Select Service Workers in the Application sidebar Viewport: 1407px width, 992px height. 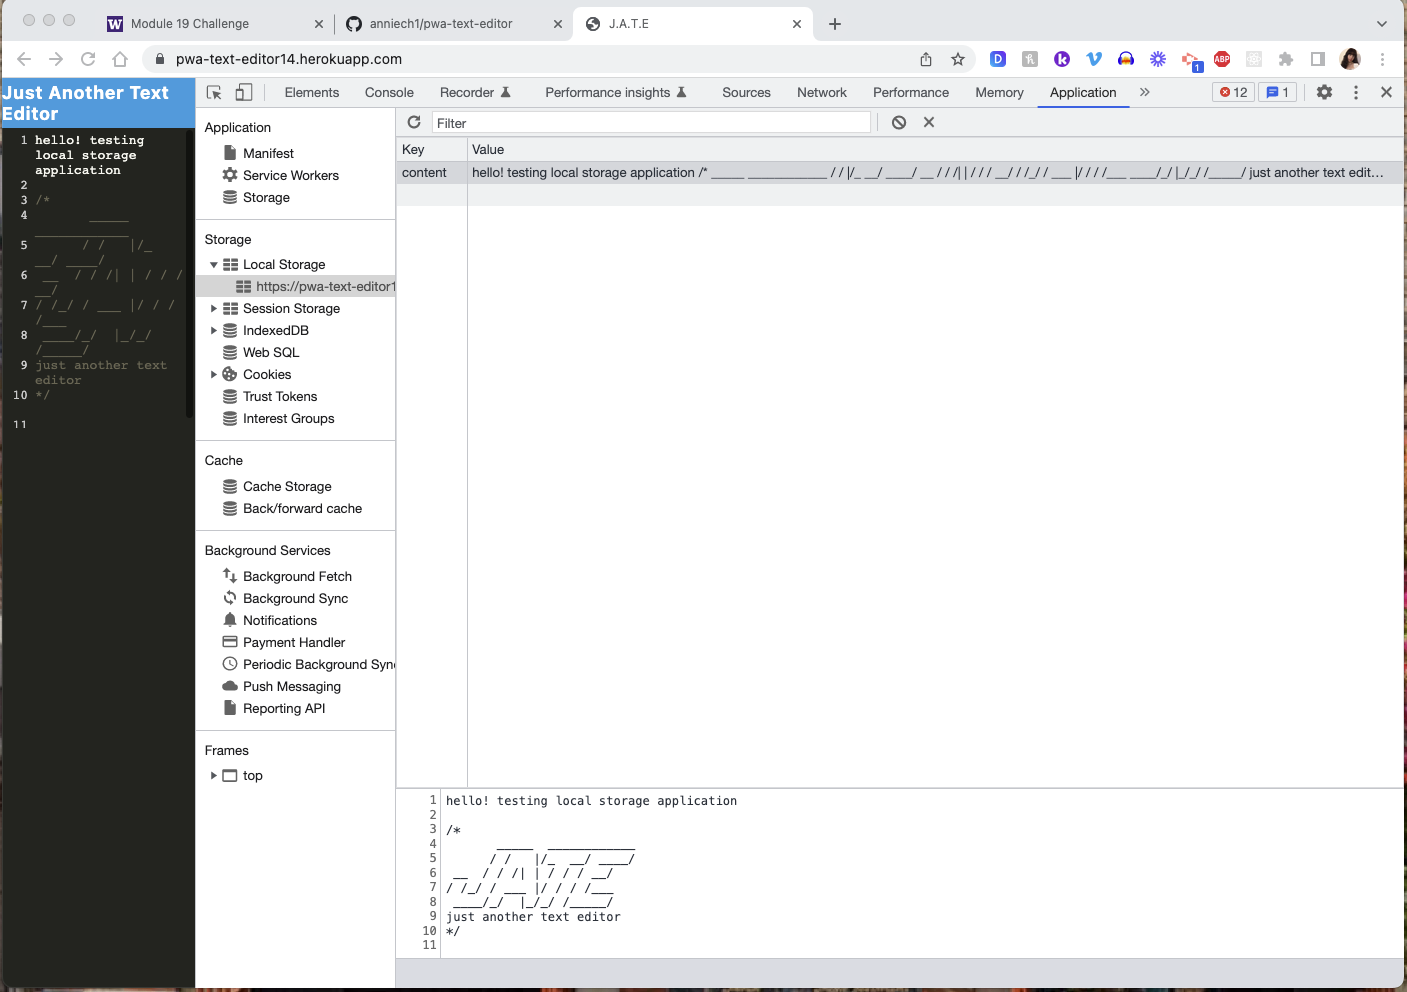click(290, 175)
